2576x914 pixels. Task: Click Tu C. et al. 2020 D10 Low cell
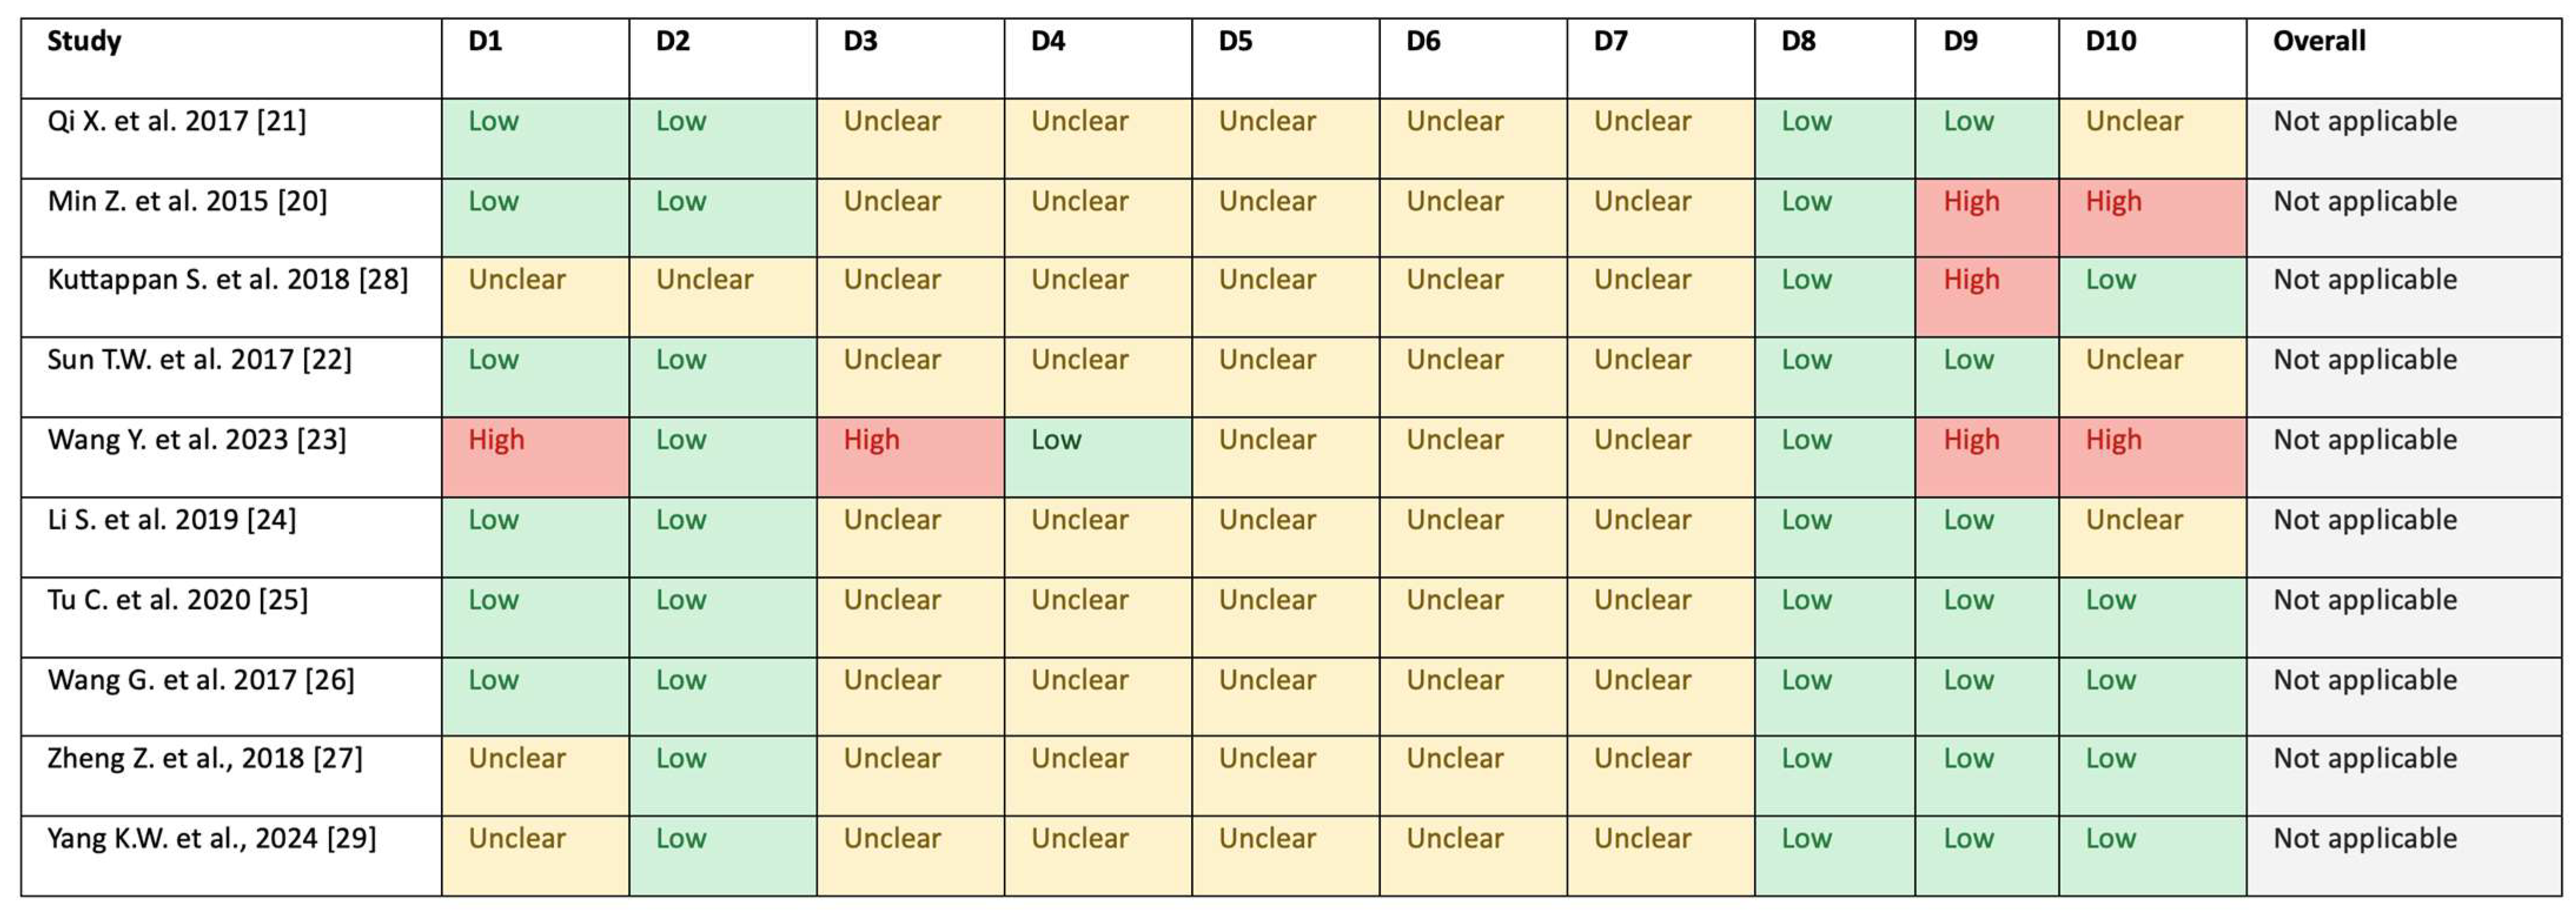[x=2152, y=617]
